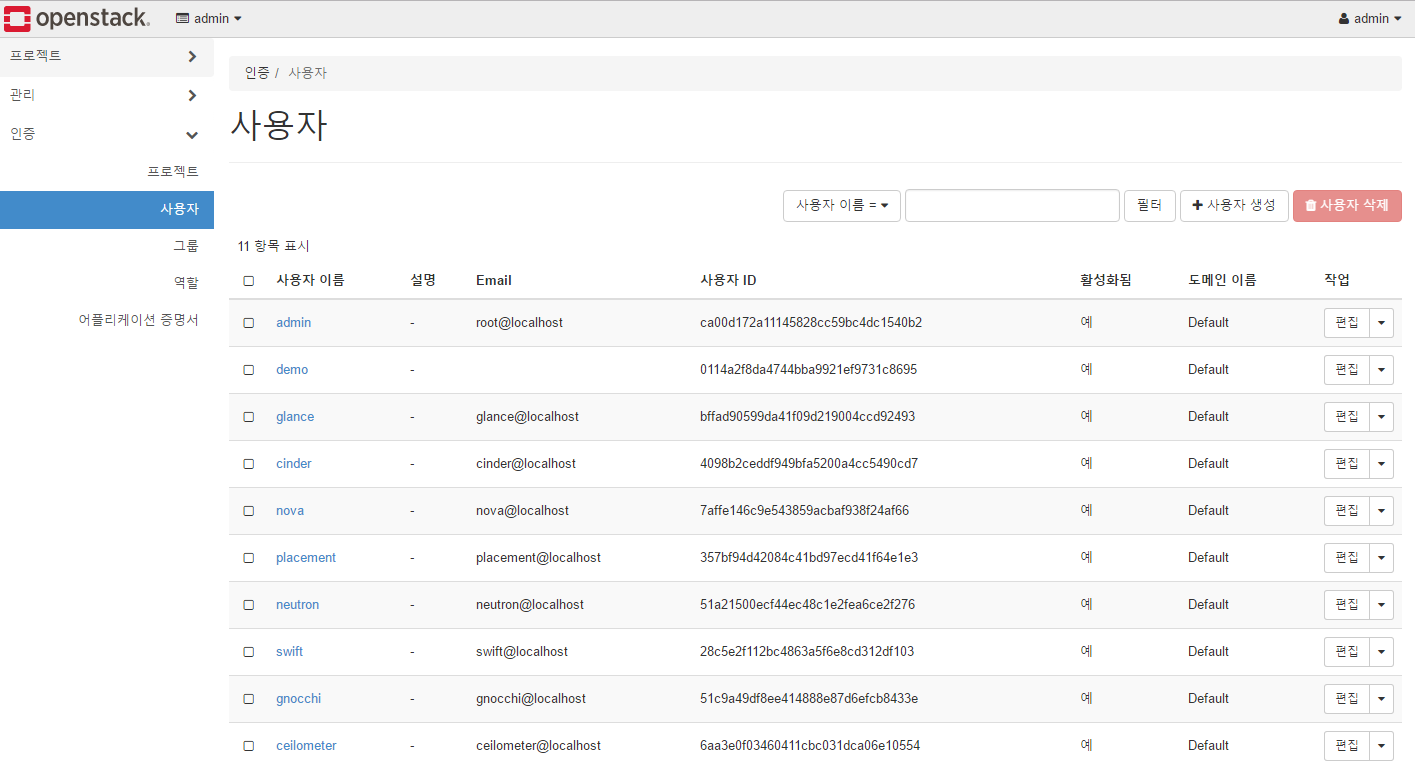Open the admin user menu at top right
Image resolution: width=1415 pixels, height=768 pixels.
click(x=1370, y=18)
